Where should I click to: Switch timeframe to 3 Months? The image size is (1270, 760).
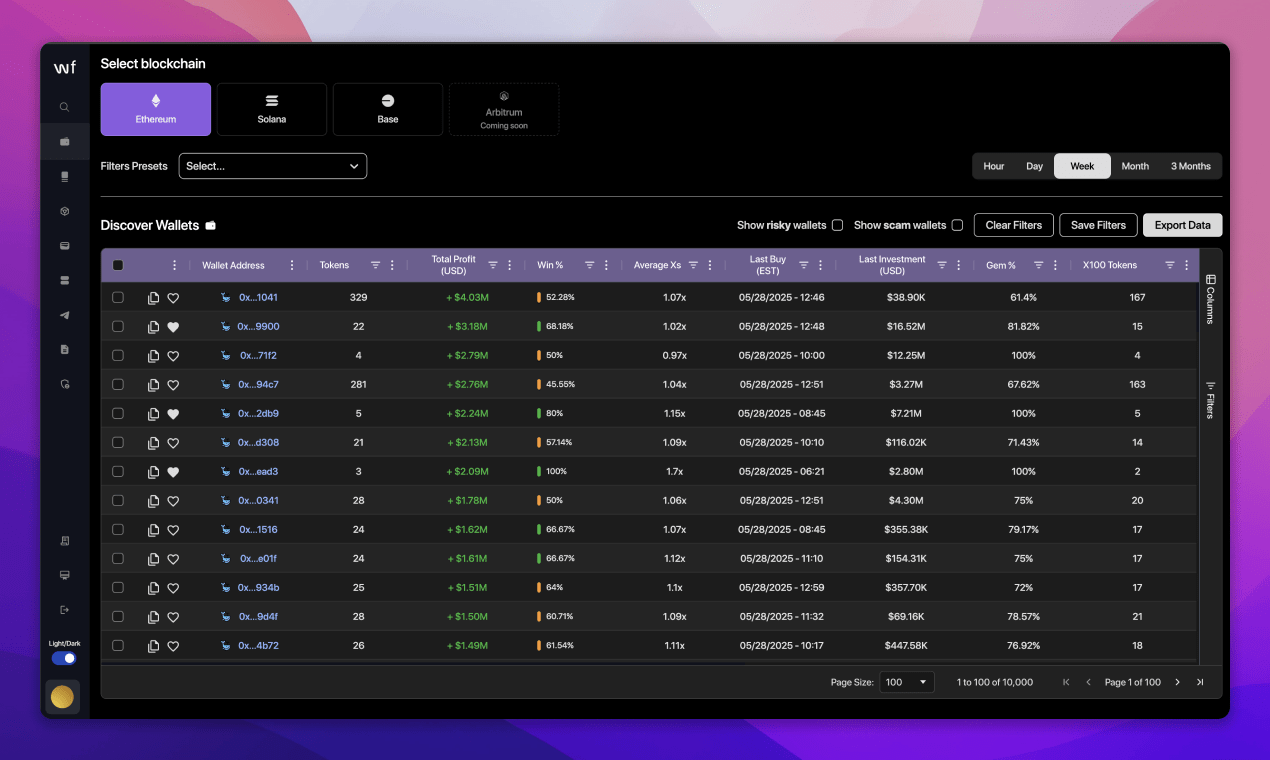point(1191,166)
